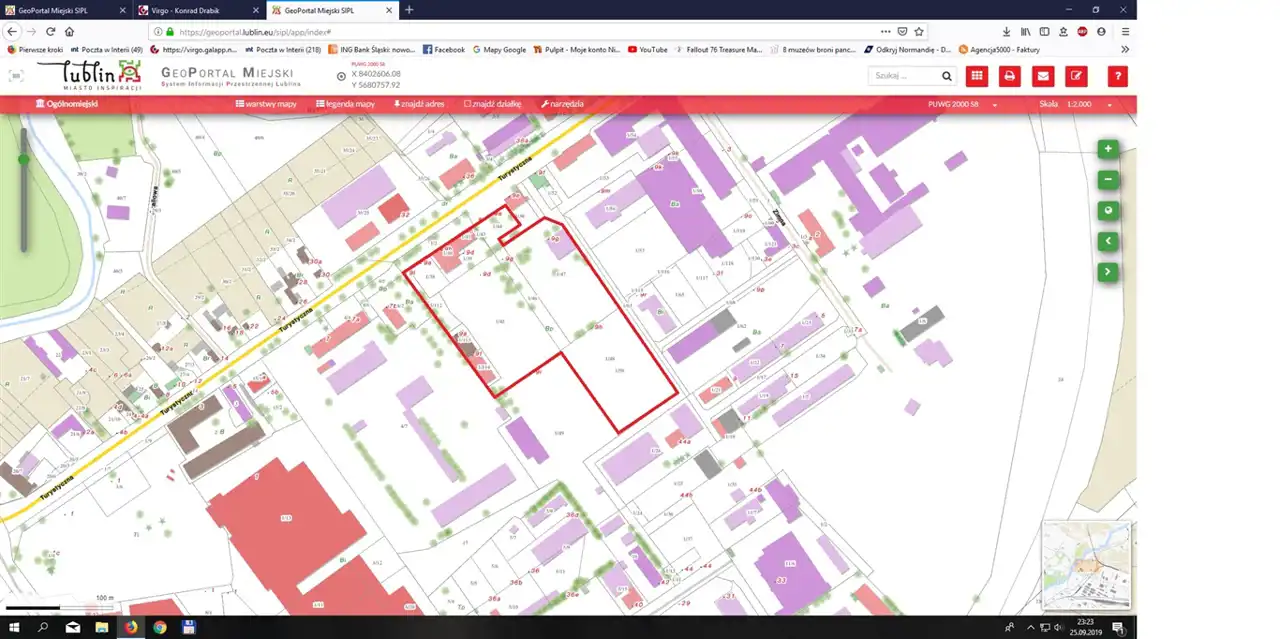This screenshot has height=639, width=1280.
Task: Click znajdź działkę find parcel
Action: pyautogui.click(x=492, y=104)
